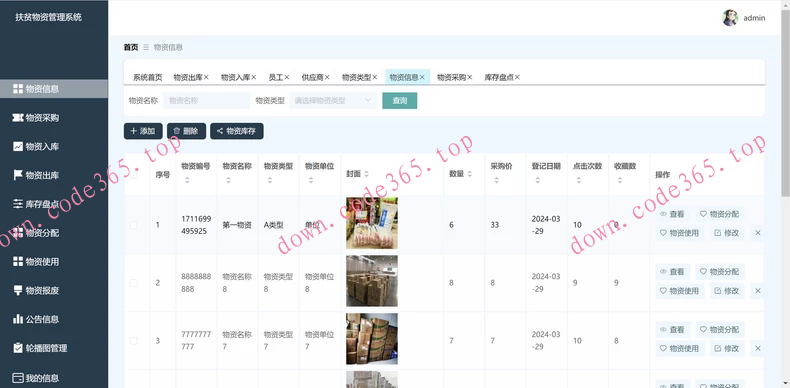Image resolution: width=790 pixels, height=388 pixels.
Task: Click delete X icon in row 3
Action: (757, 348)
